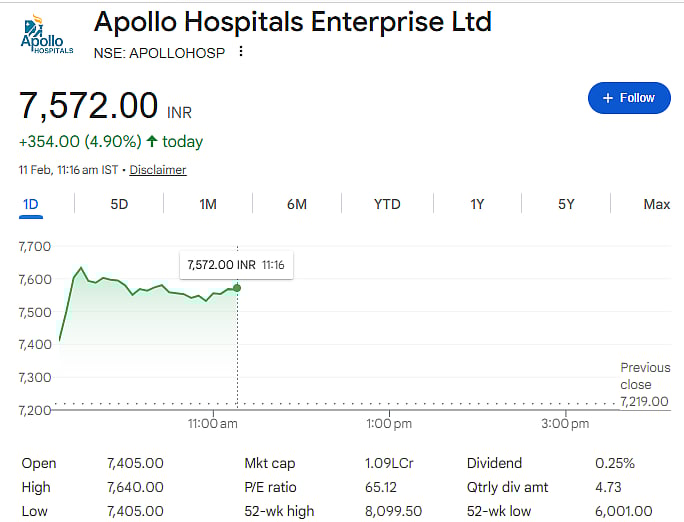
Task: Select the Max chart range
Action: point(656,204)
